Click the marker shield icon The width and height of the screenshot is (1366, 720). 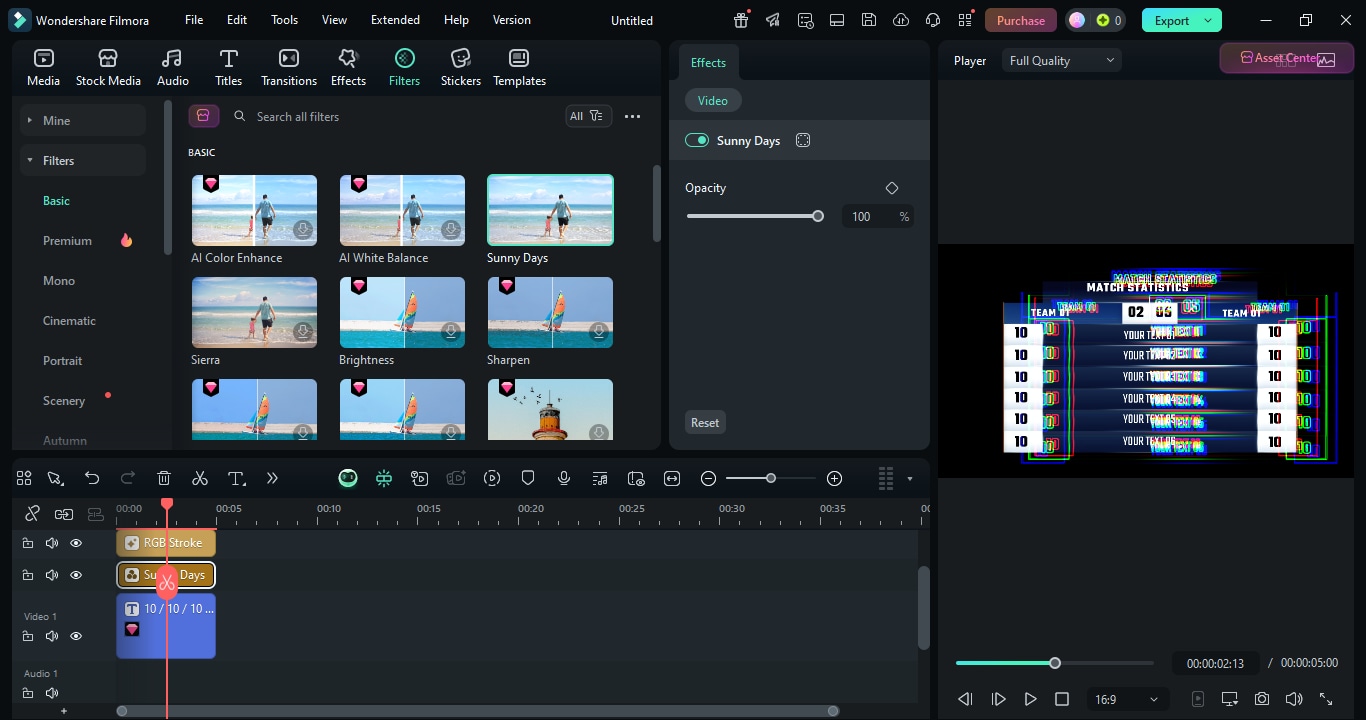pyautogui.click(x=528, y=478)
